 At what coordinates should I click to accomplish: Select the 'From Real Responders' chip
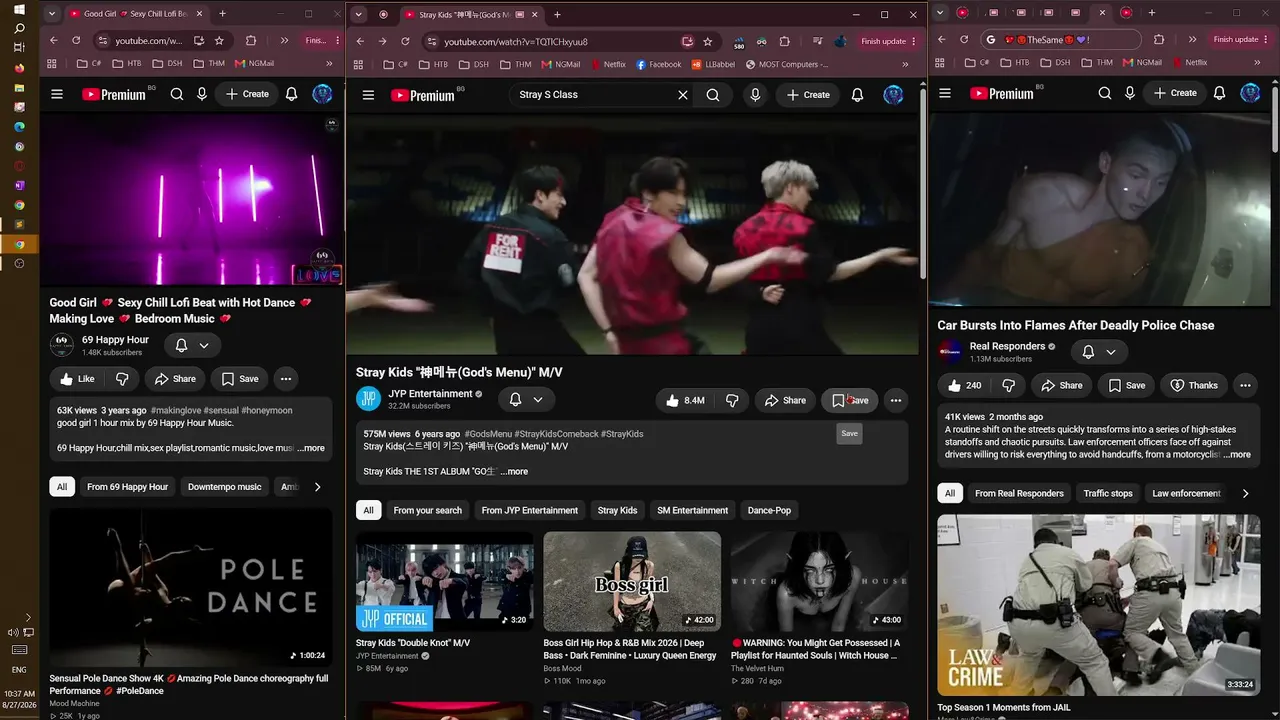coord(1020,493)
